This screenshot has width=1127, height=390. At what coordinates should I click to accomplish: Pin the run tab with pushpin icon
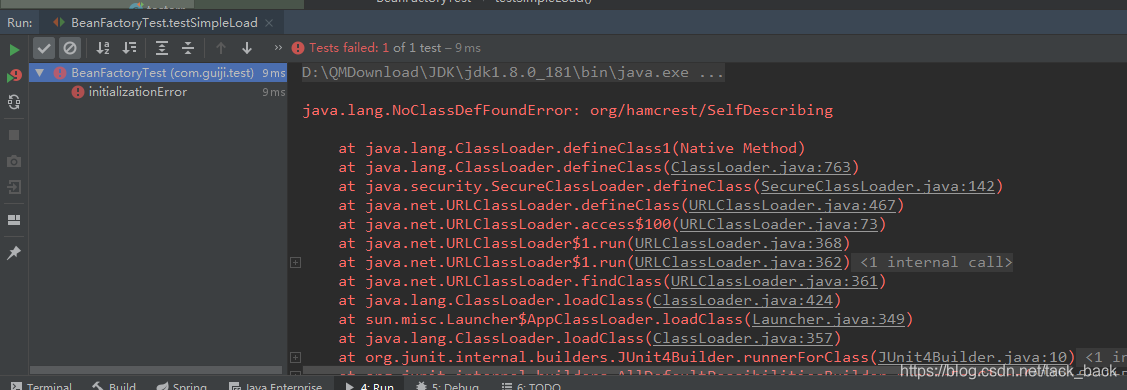(x=14, y=253)
